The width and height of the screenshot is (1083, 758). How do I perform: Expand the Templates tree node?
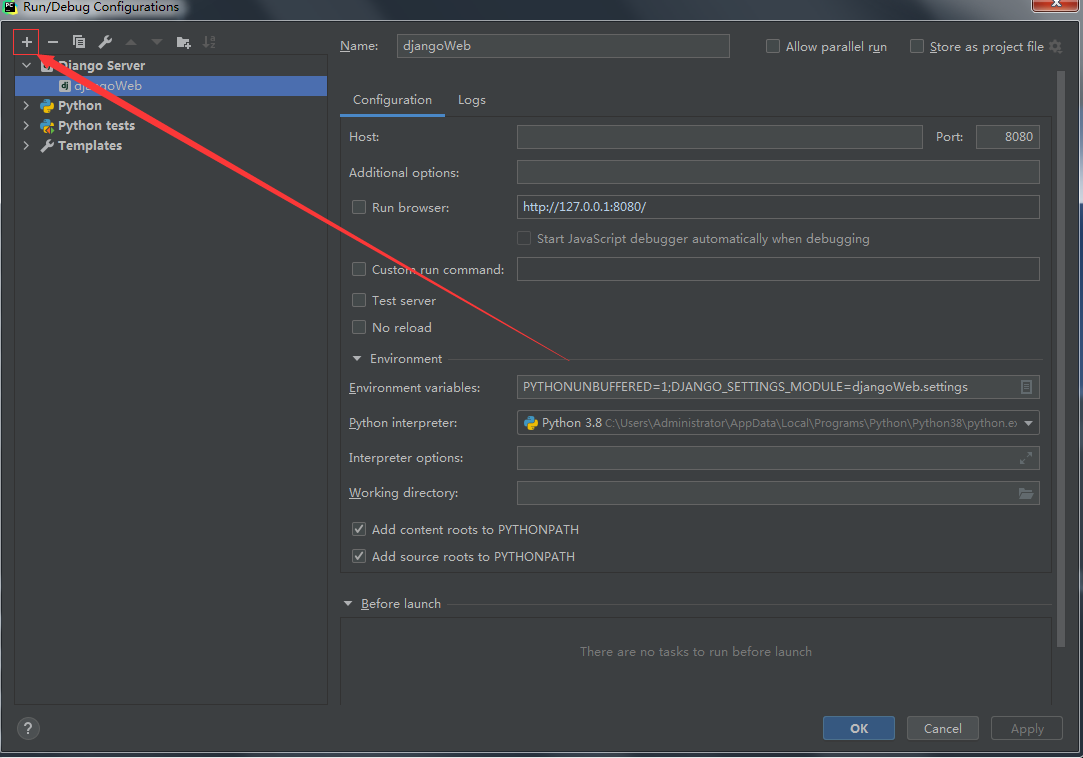point(26,146)
